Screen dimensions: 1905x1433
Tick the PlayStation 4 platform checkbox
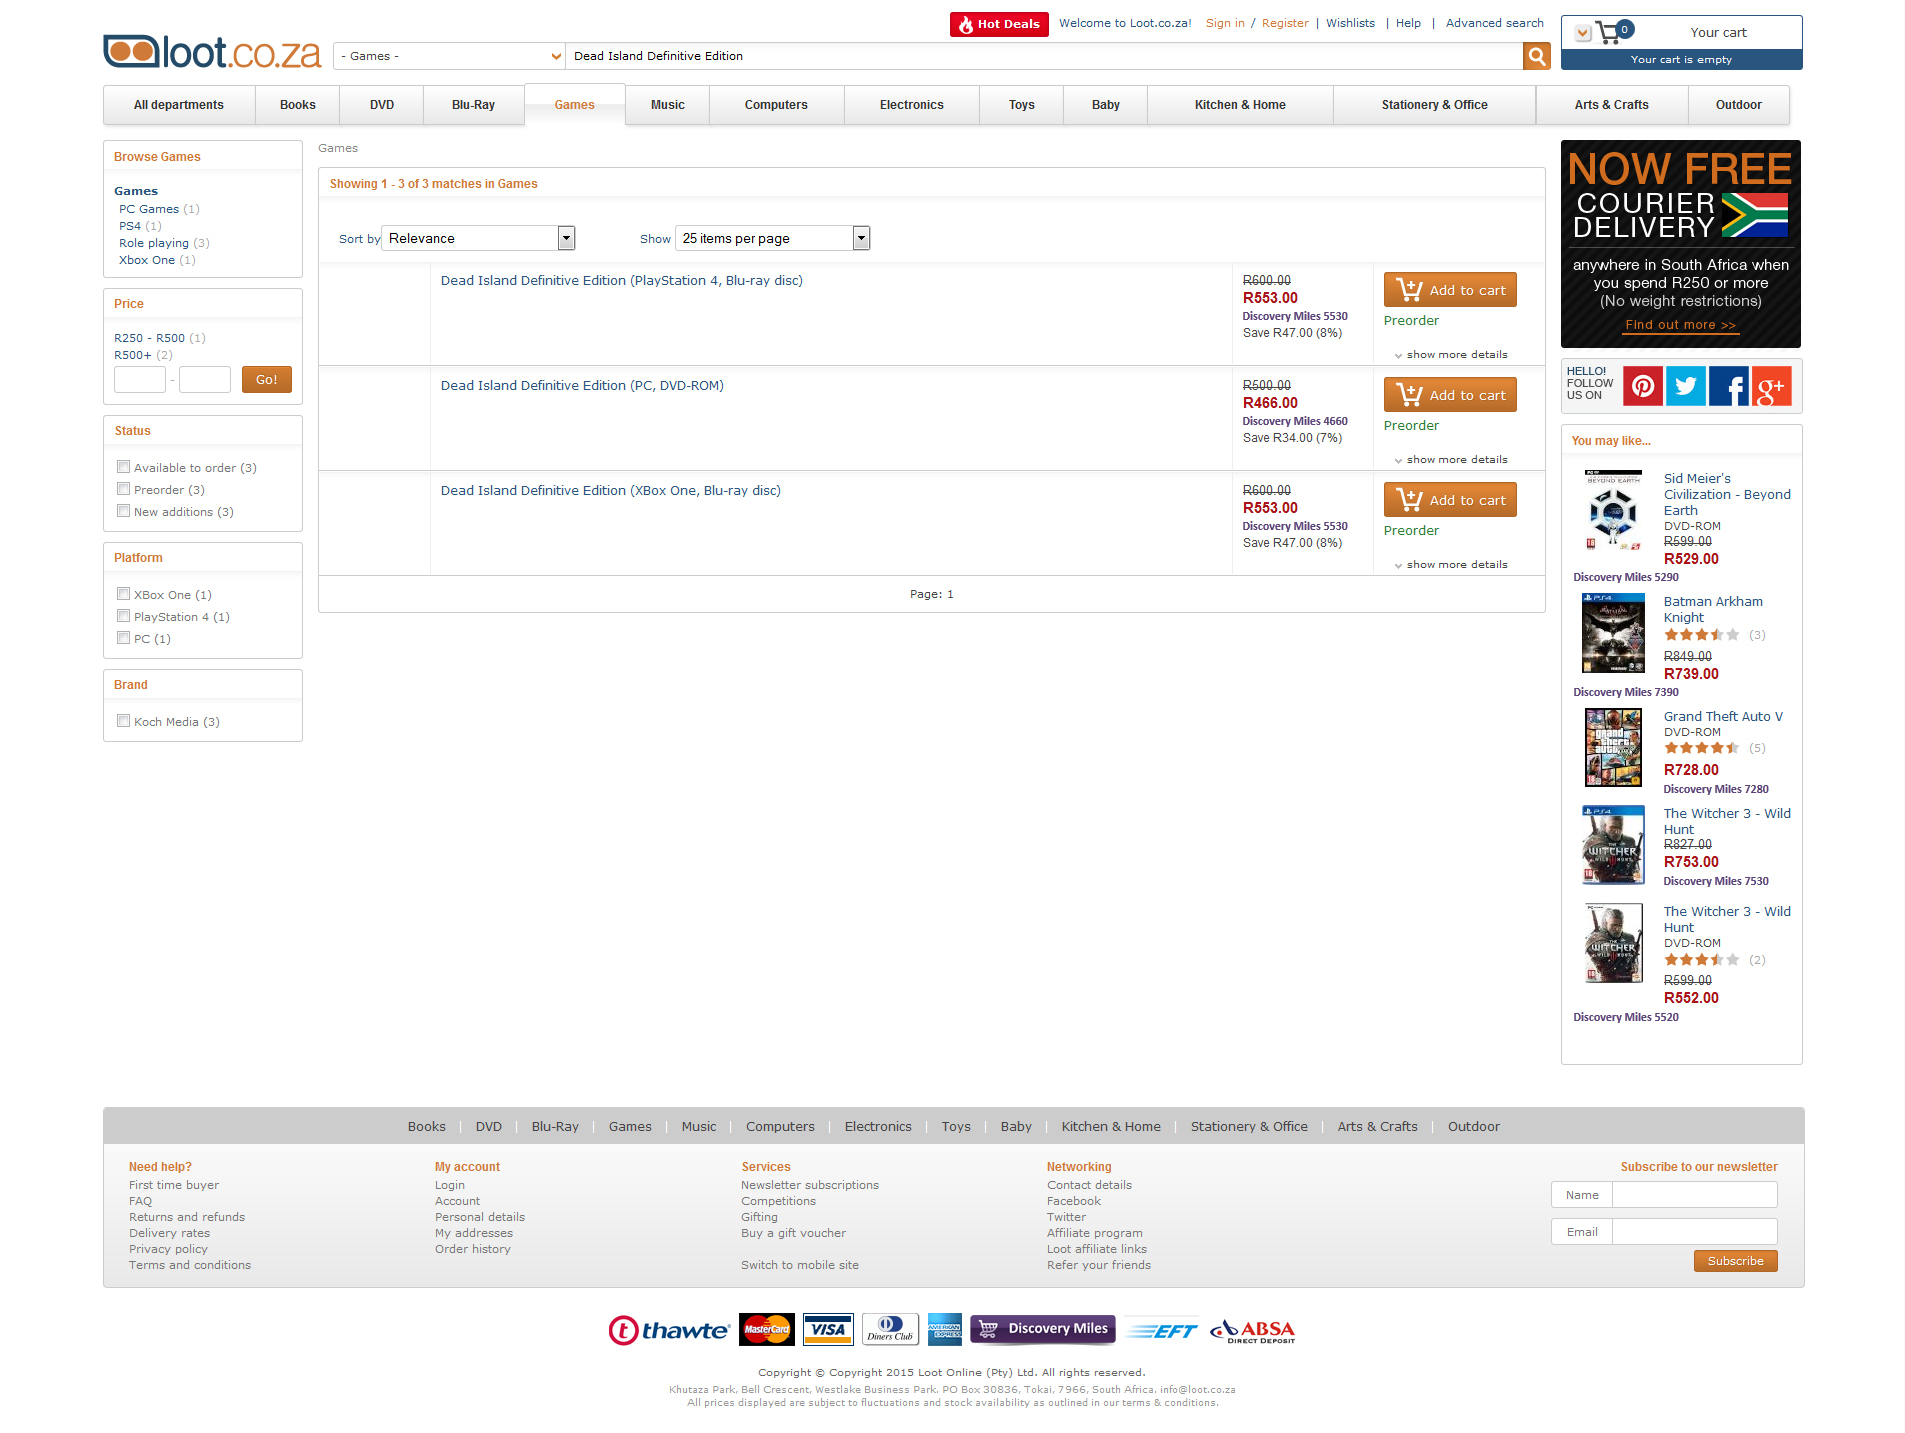pos(124,616)
